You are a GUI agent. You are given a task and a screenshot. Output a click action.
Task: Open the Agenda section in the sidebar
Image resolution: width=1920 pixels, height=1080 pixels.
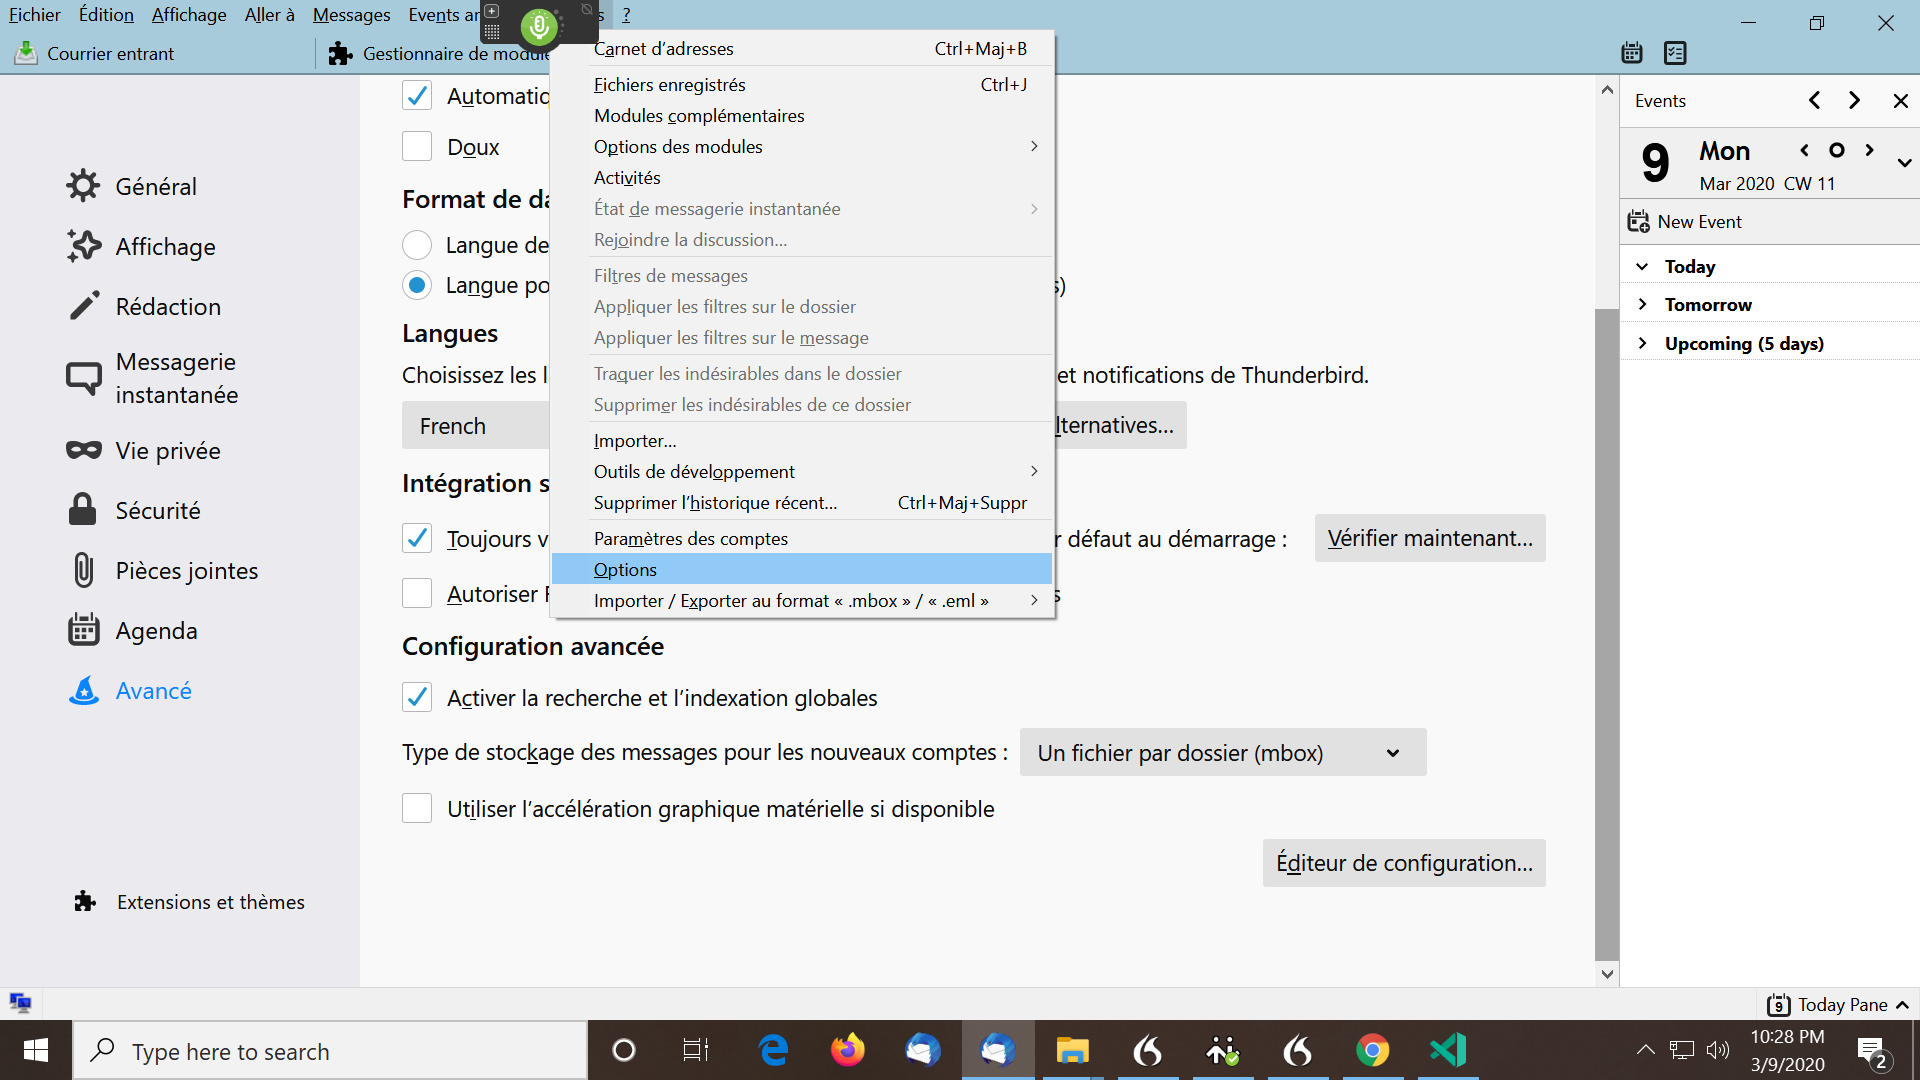84,630
